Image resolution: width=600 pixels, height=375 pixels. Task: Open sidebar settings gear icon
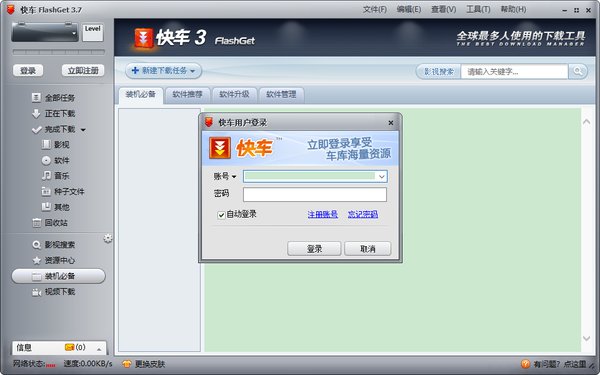[x=108, y=238]
